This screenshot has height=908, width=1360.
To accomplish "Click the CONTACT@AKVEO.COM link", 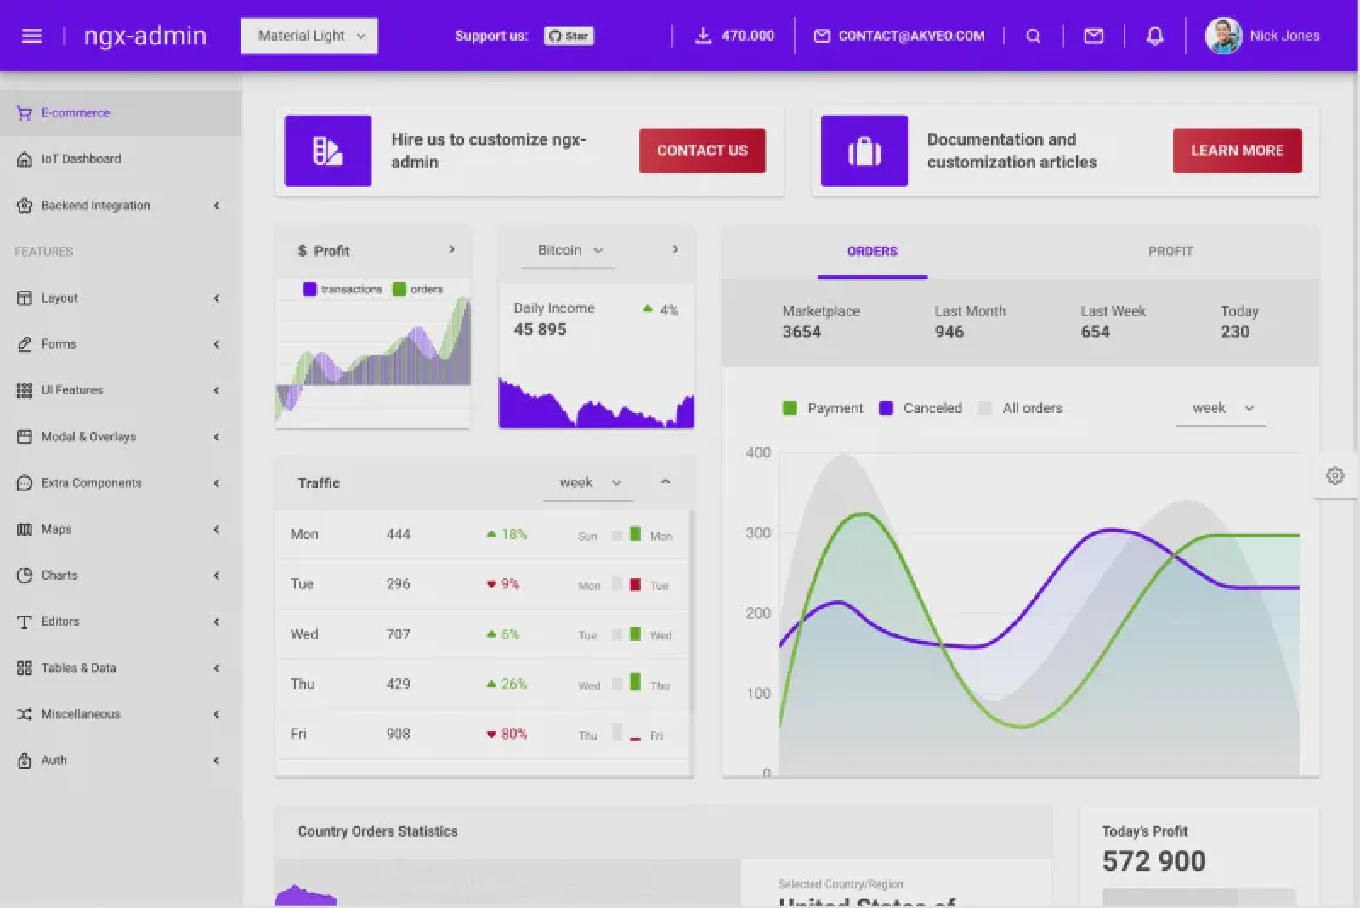I will [x=911, y=36].
